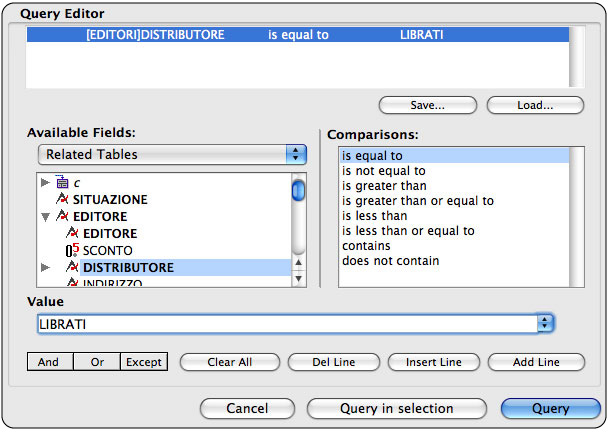Select SITUAZIONE field in tree
The height and width of the screenshot is (434, 610).
[x=110, y=200]
